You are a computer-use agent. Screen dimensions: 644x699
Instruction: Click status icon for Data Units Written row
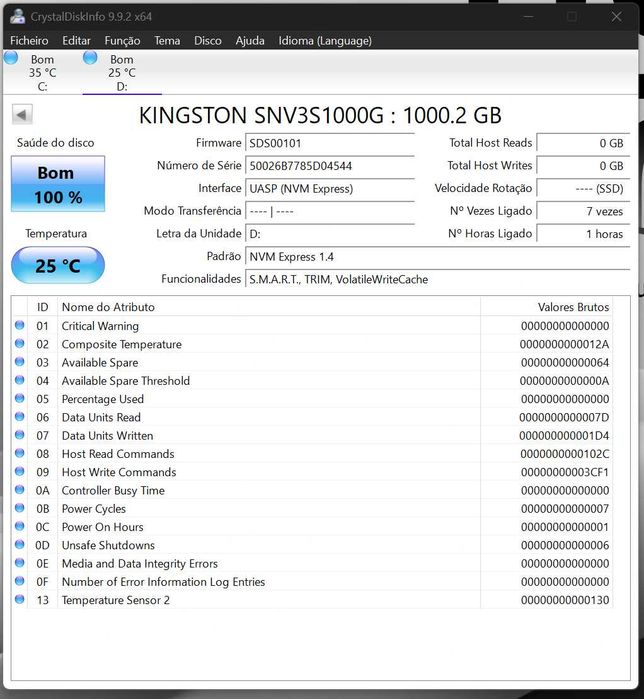pos(20,435)
